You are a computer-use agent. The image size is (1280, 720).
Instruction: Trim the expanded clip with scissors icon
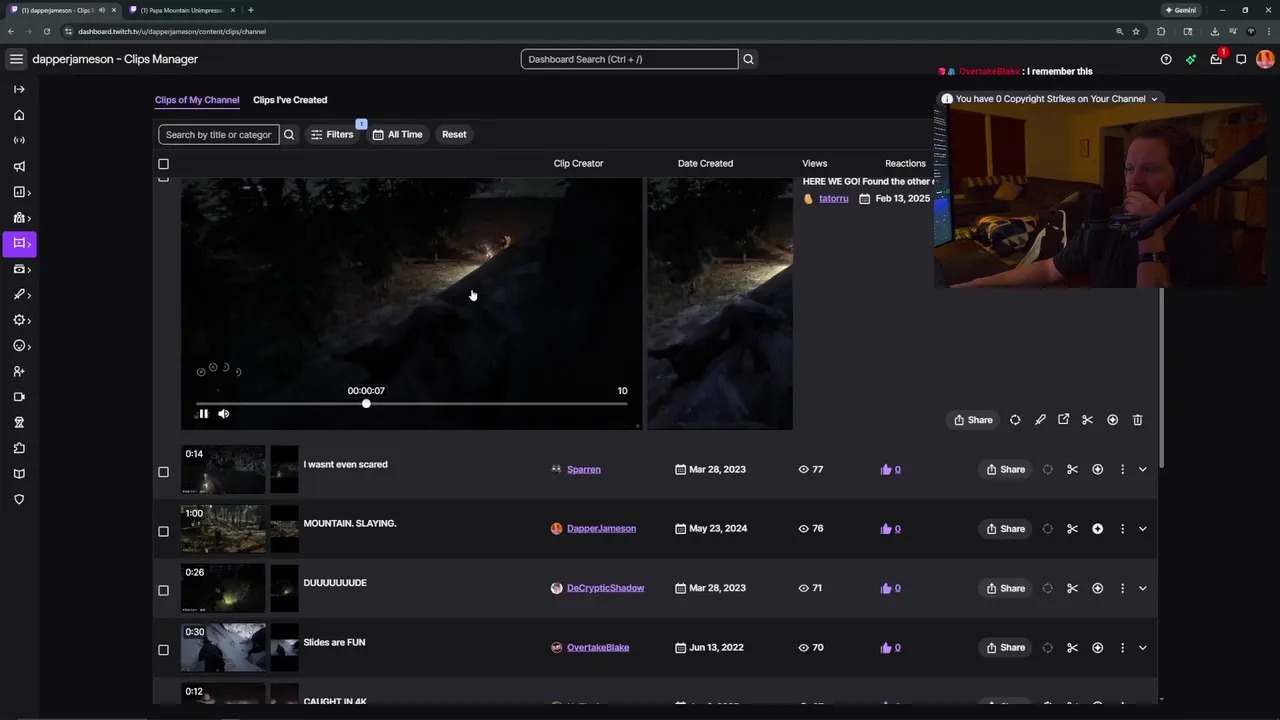coord(1088,420)
